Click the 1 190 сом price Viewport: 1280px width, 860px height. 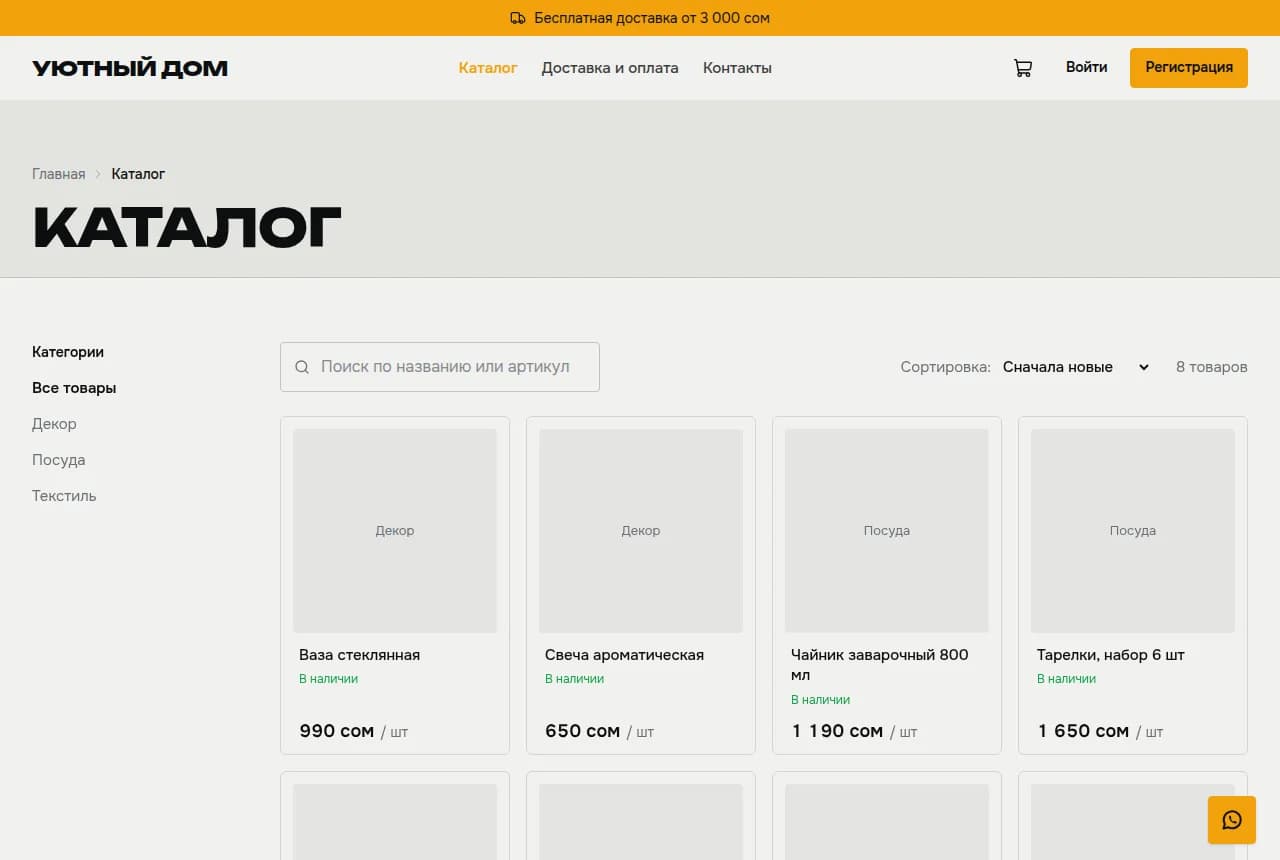tap(837, 731)
